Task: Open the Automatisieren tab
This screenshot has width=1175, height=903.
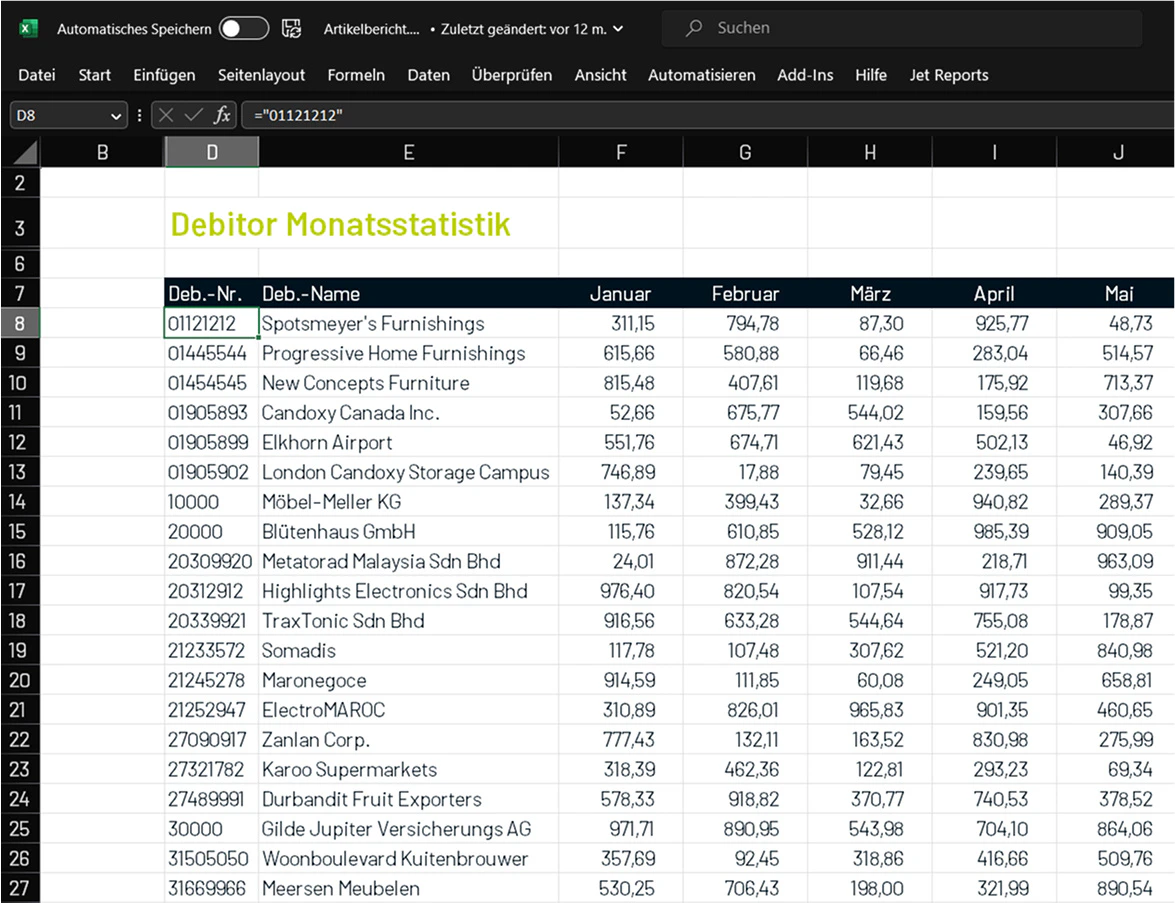Action: click(x=701, y=75)
